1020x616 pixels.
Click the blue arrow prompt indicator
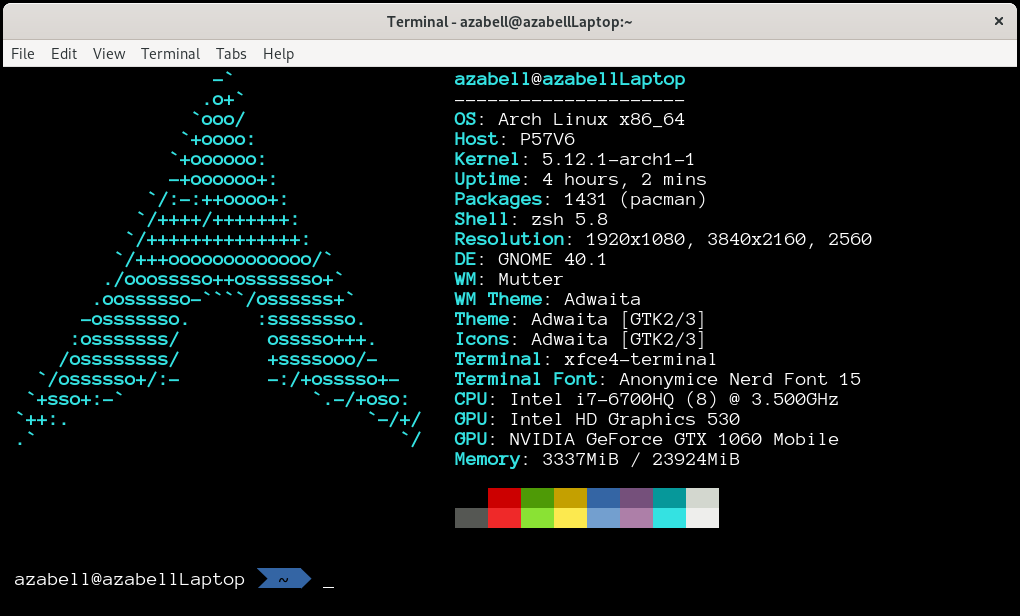pyautogui.click(x=283, y=578)
